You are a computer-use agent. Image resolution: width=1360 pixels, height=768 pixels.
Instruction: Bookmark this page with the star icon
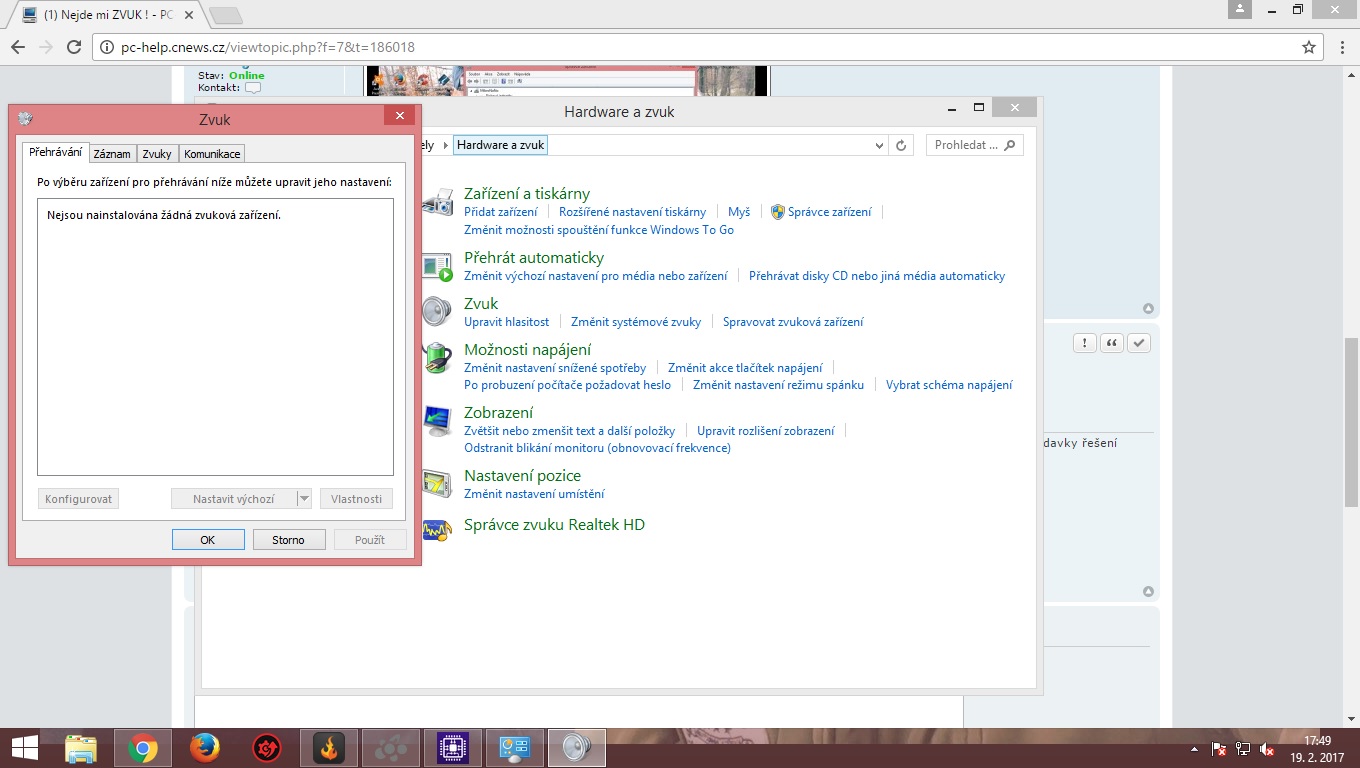pos(1308,47)
